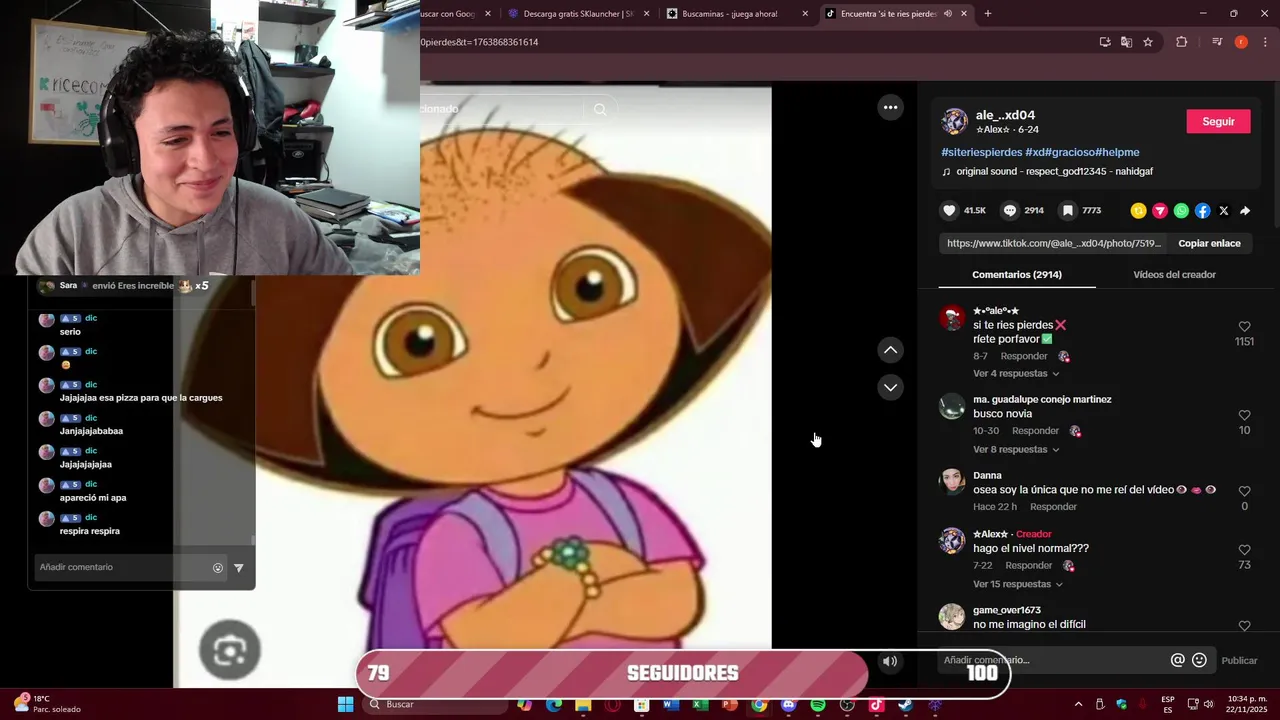Reply to Danna's comment with Responder

1053,507
